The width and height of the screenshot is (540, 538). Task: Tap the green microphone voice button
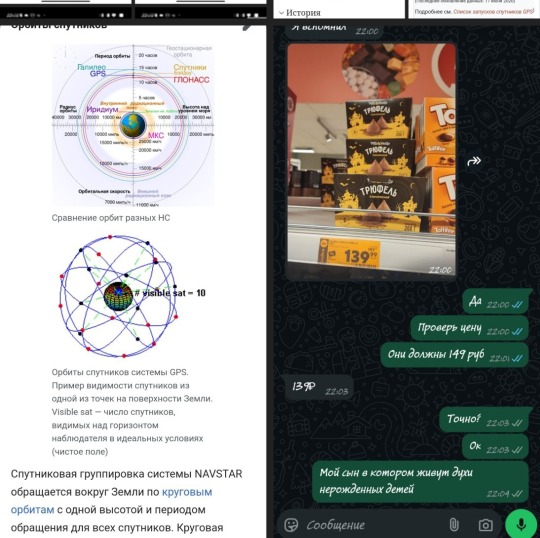coord(521,524)
